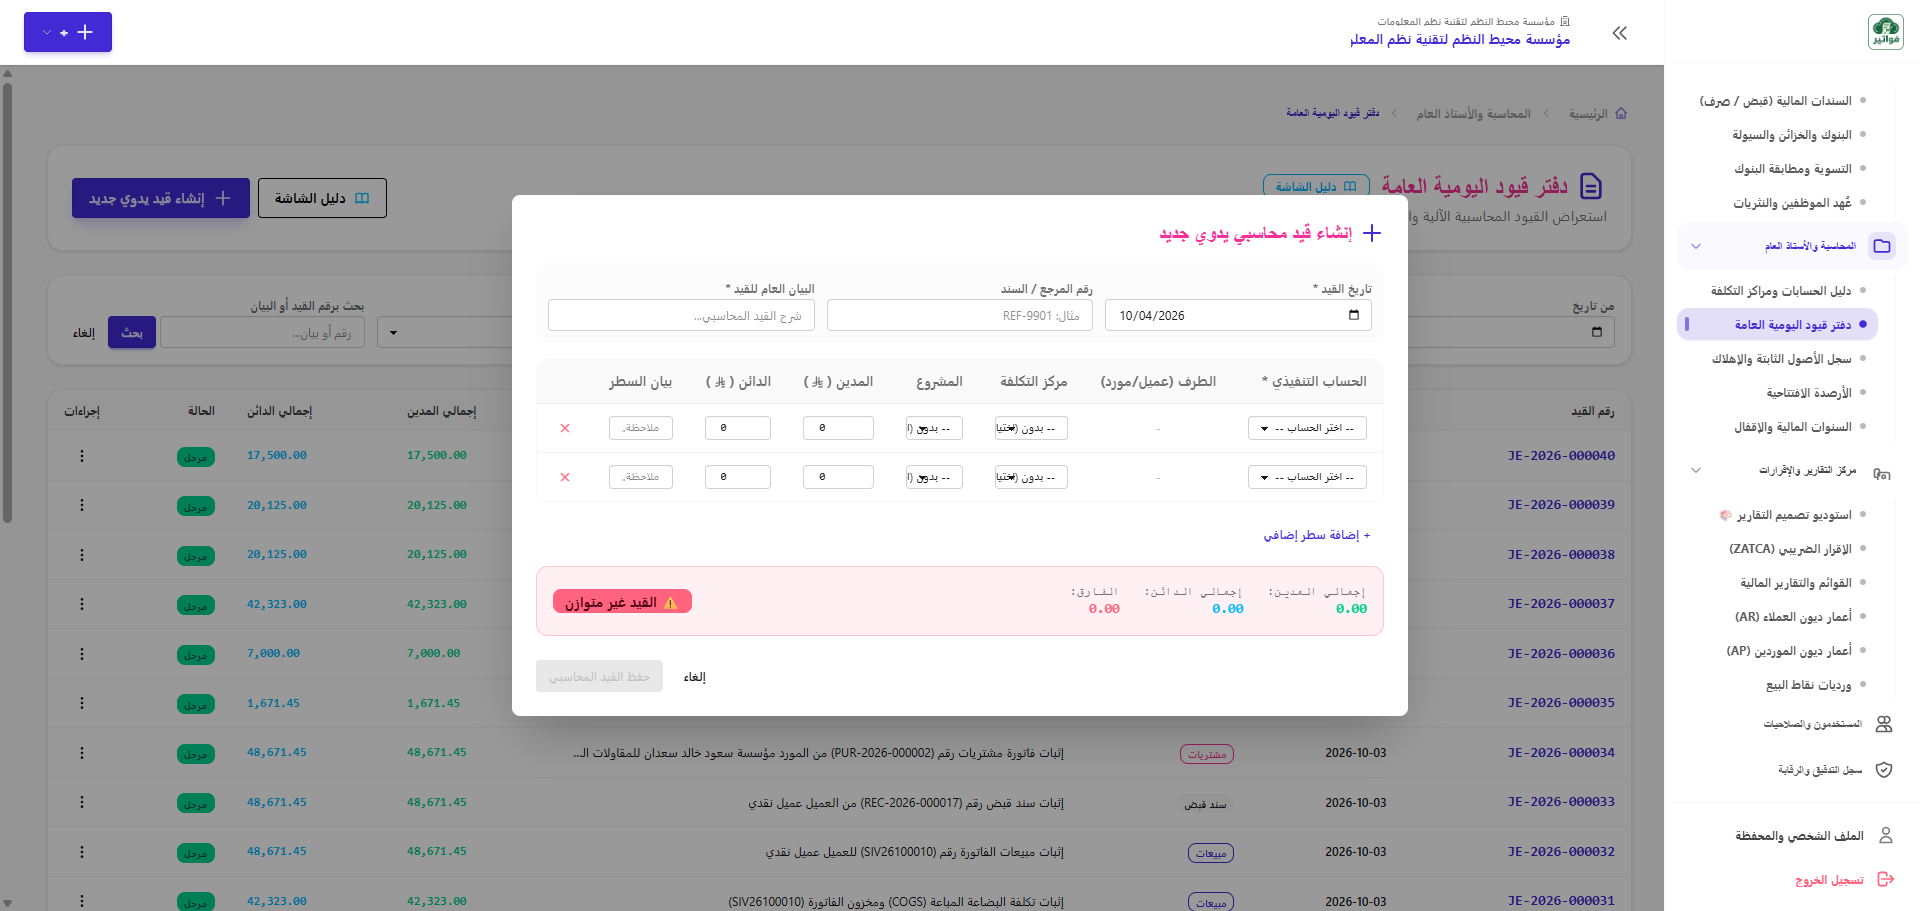This screenshot has width=1920, height=911.
Task: Delete first journal line with red X
Action: point(565,428)
